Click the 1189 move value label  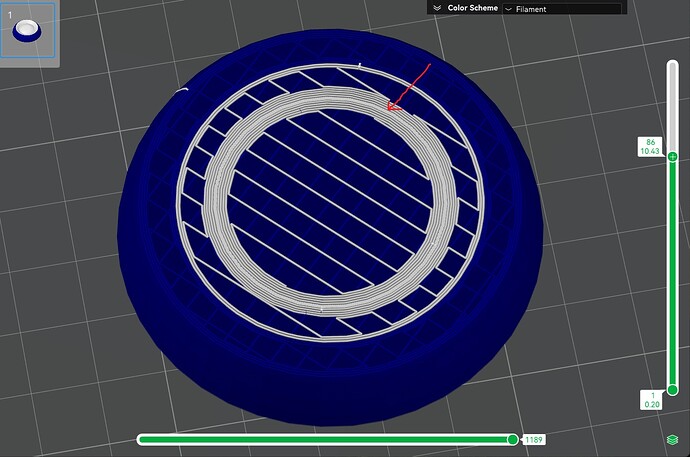pyautogui.click(x=534, y=440)
